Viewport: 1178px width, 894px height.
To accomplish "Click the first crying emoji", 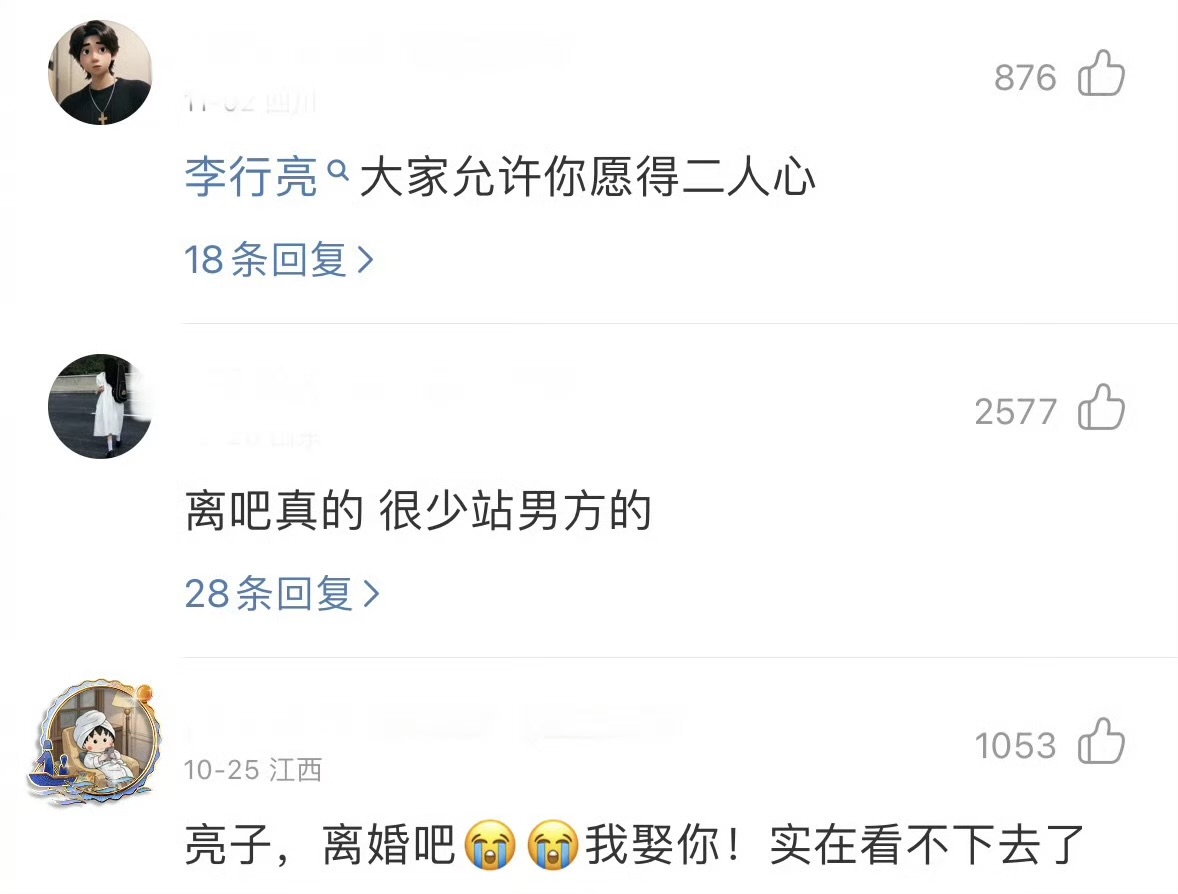I will (490, 845).
